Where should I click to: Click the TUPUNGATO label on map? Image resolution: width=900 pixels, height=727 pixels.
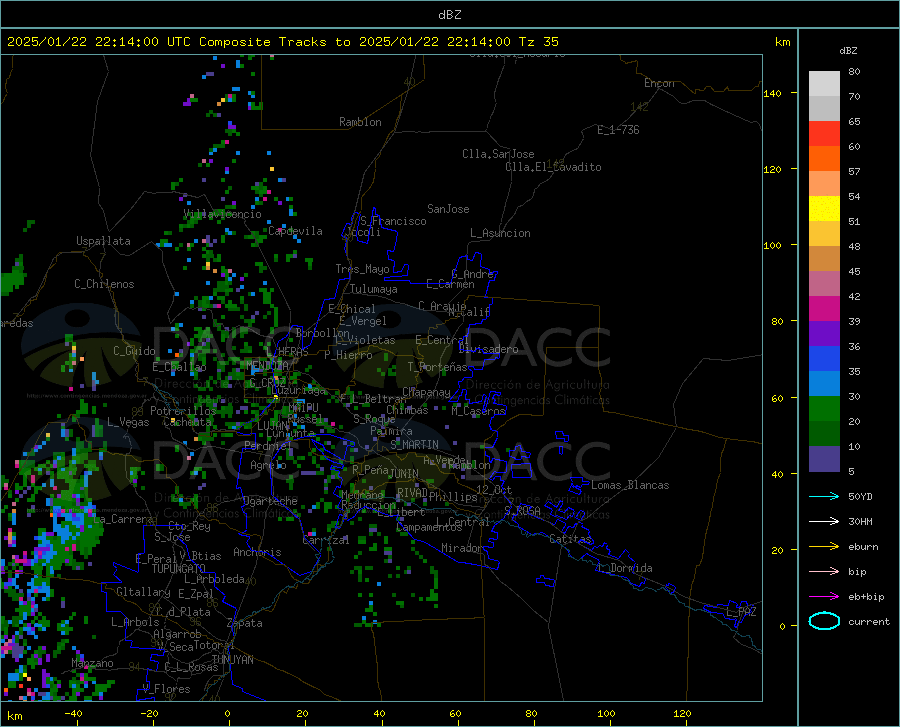(x=179, y=569)
